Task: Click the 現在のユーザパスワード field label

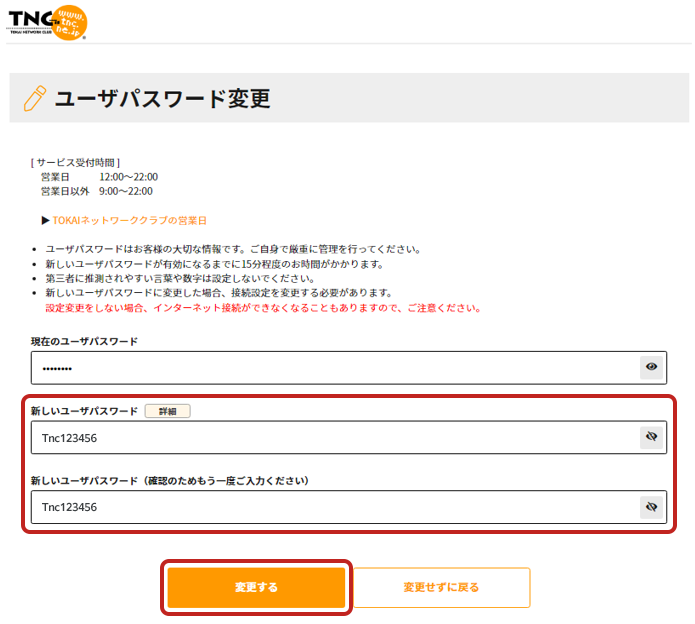Action: click(x=84, y=341)
